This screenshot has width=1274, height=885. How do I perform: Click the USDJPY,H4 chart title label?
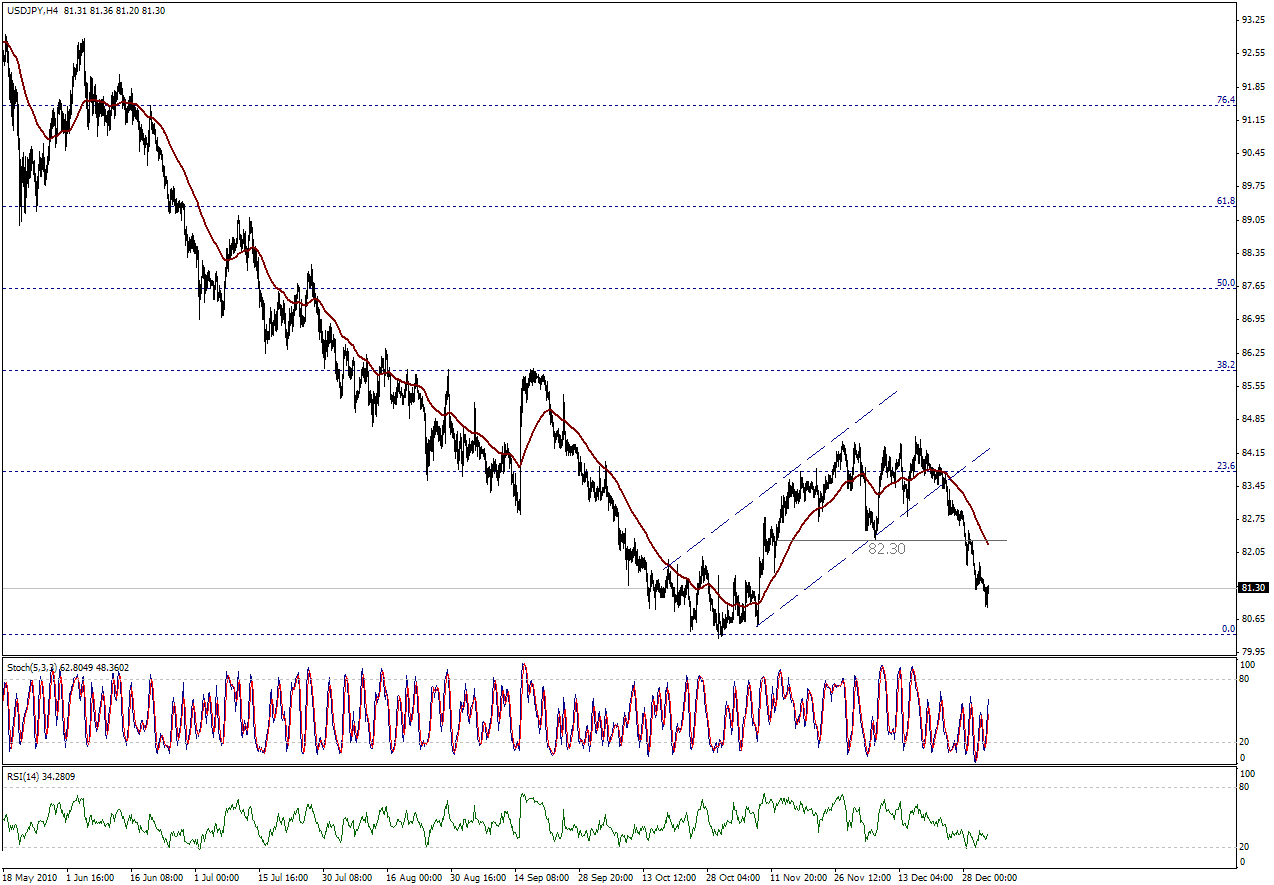click(x=32, y=10)
